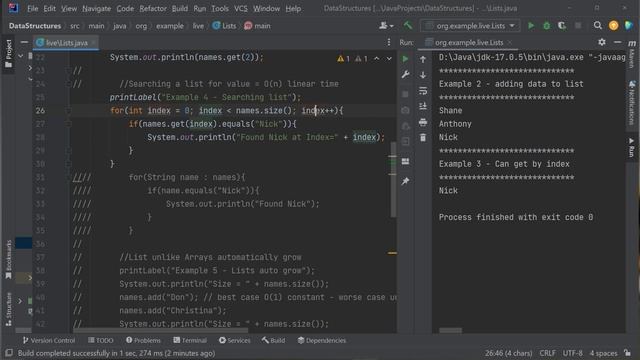Open the run configuration dropdown

pos(470,26)
